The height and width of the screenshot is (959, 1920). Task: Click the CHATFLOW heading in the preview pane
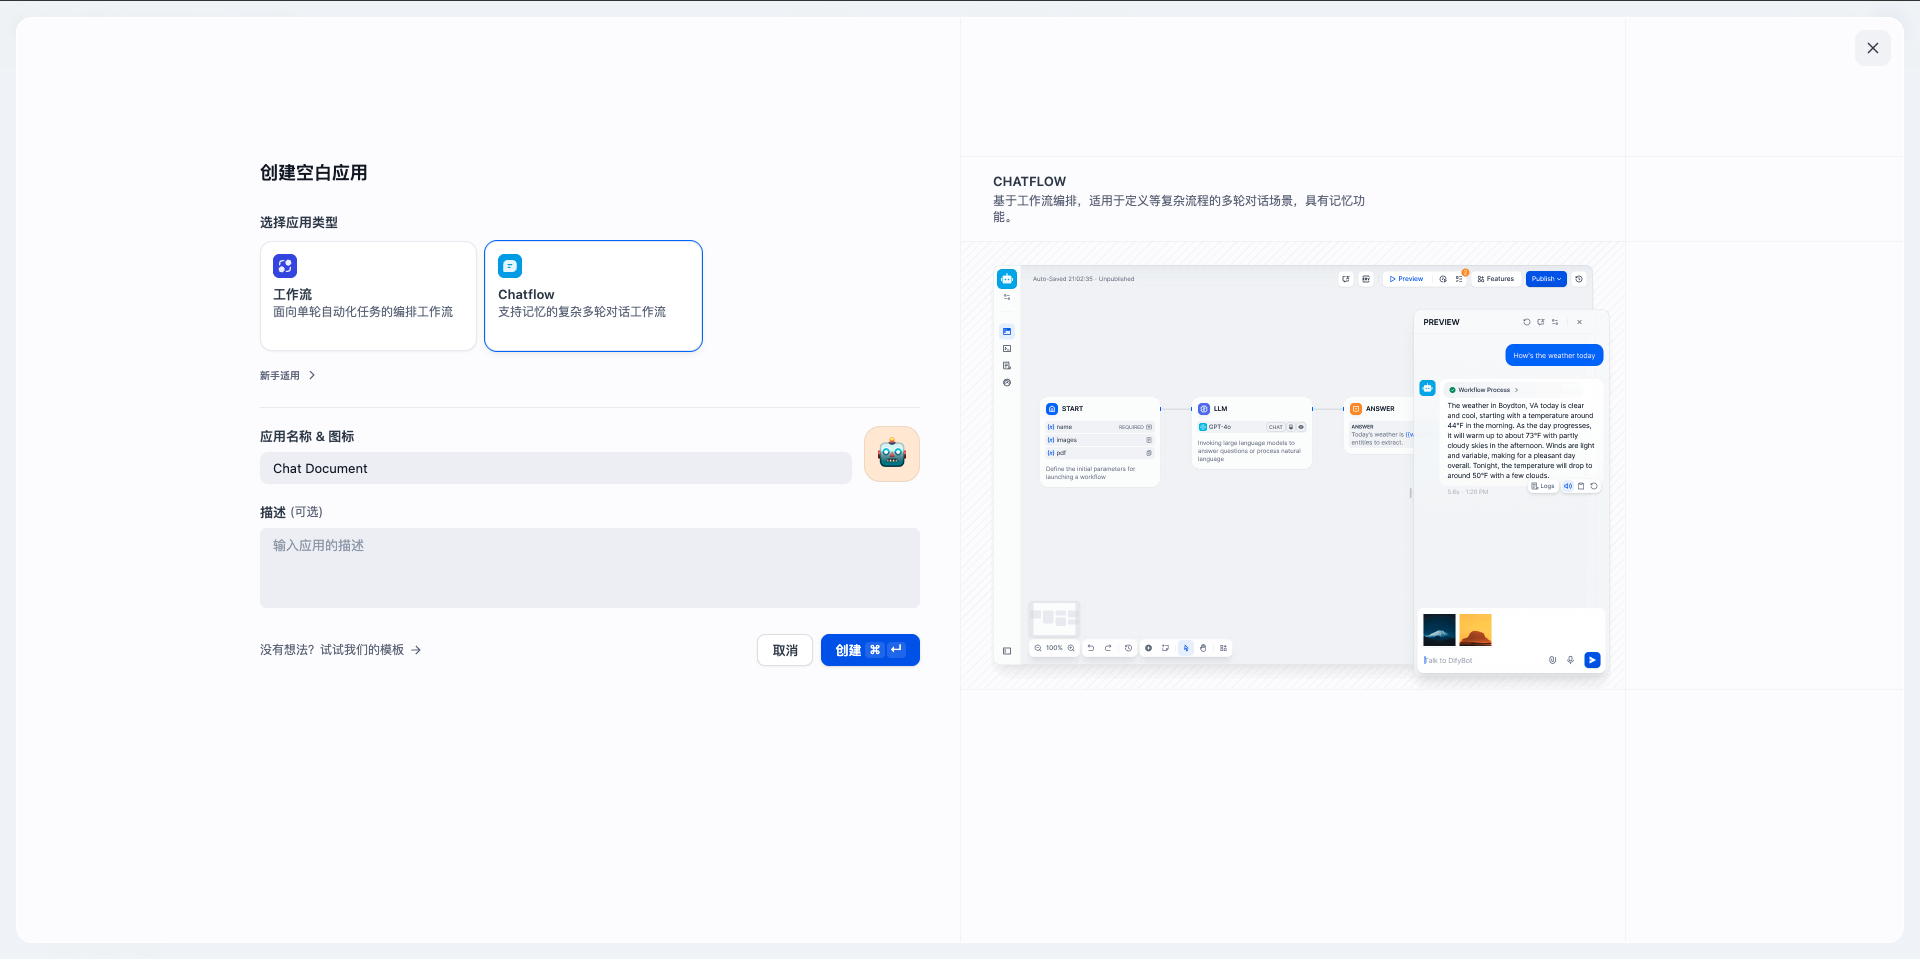pos(1029,181)
